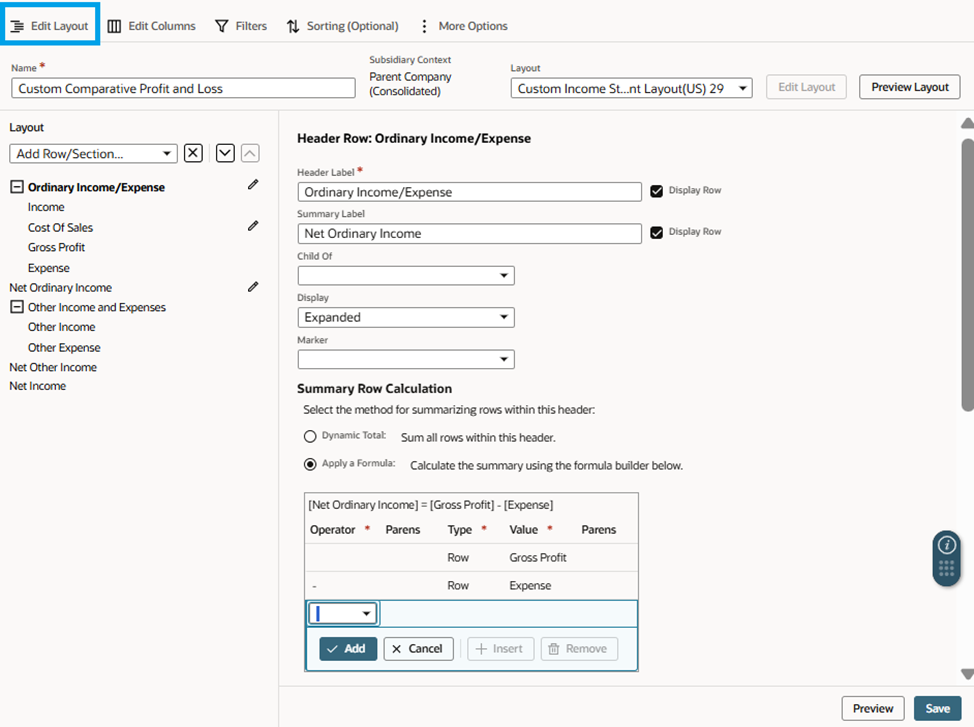Open the floating info help icon
Image resolution: width=974 pixels, height=727 pixels.
pyautogui.click(x=946, y=545)
